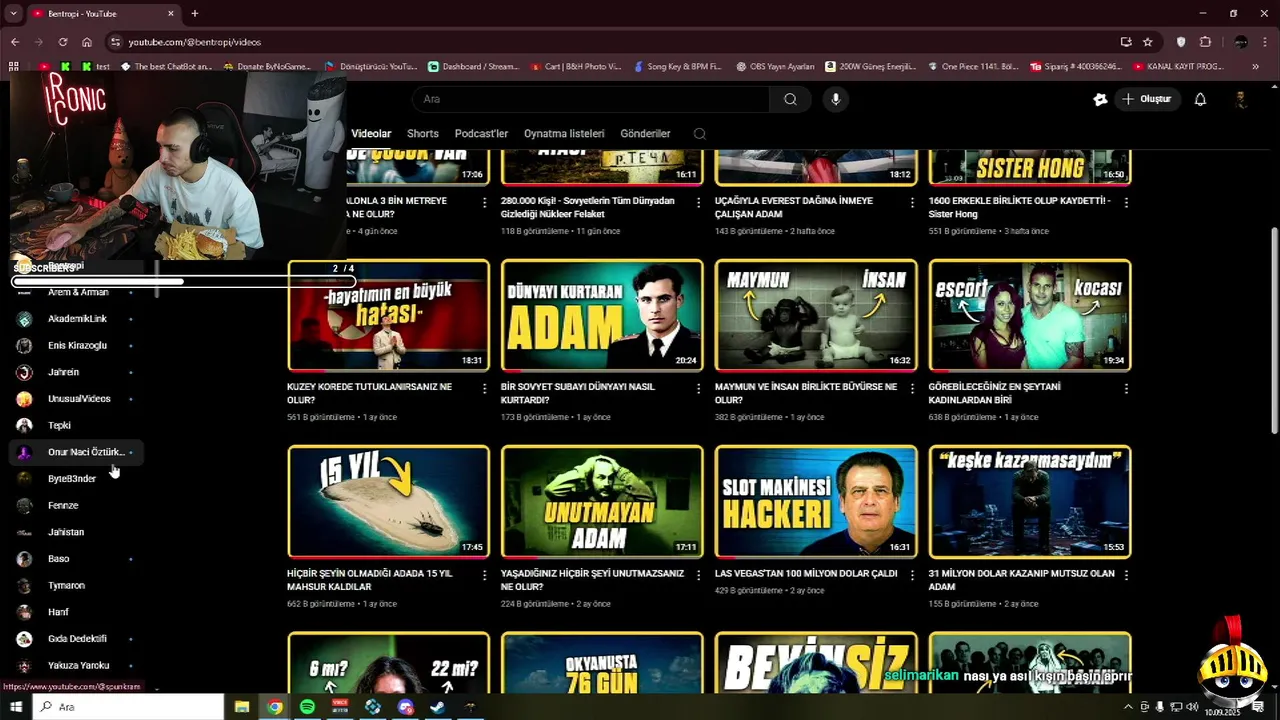Open more options for 1600 ERKEKLE video

tap(1126, 202)
